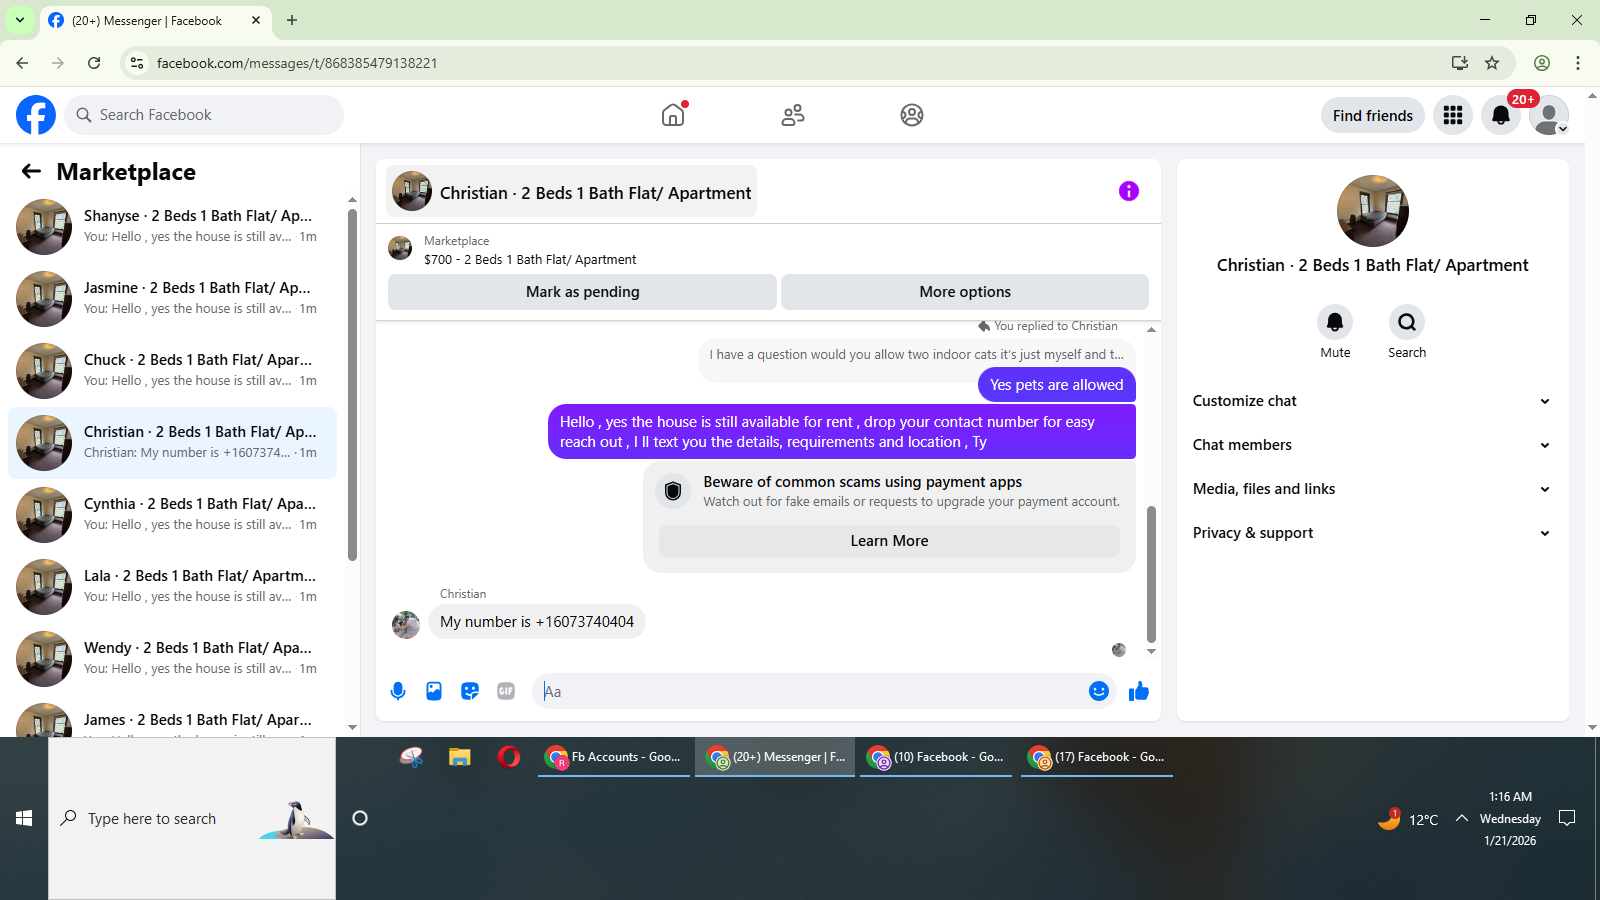Screen dimensions: 1600x900
Task: Open the tab search dropdown arrow
Action: [20, 20]
